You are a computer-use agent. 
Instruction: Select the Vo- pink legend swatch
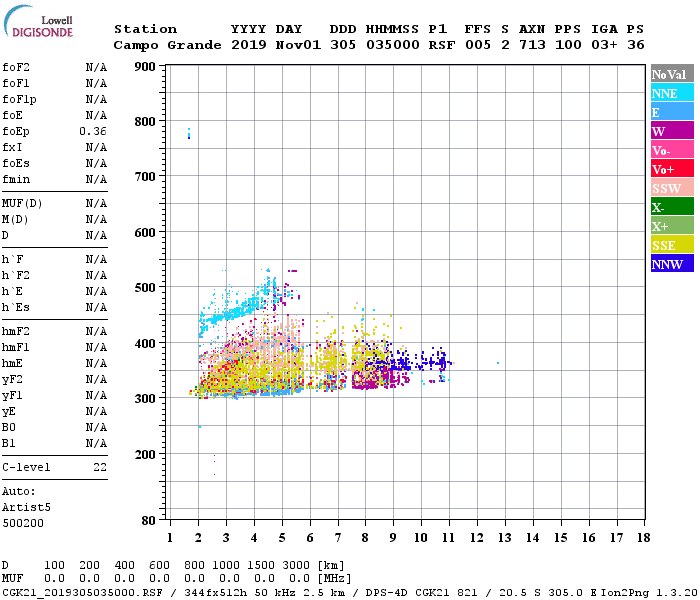coord(672,150)
